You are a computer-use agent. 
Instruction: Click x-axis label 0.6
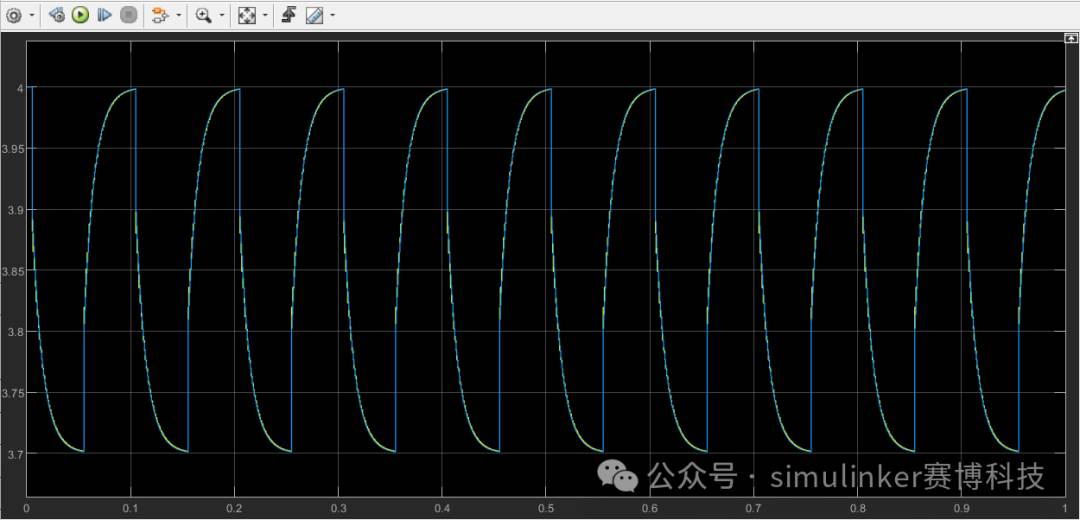tap(650, 508)
